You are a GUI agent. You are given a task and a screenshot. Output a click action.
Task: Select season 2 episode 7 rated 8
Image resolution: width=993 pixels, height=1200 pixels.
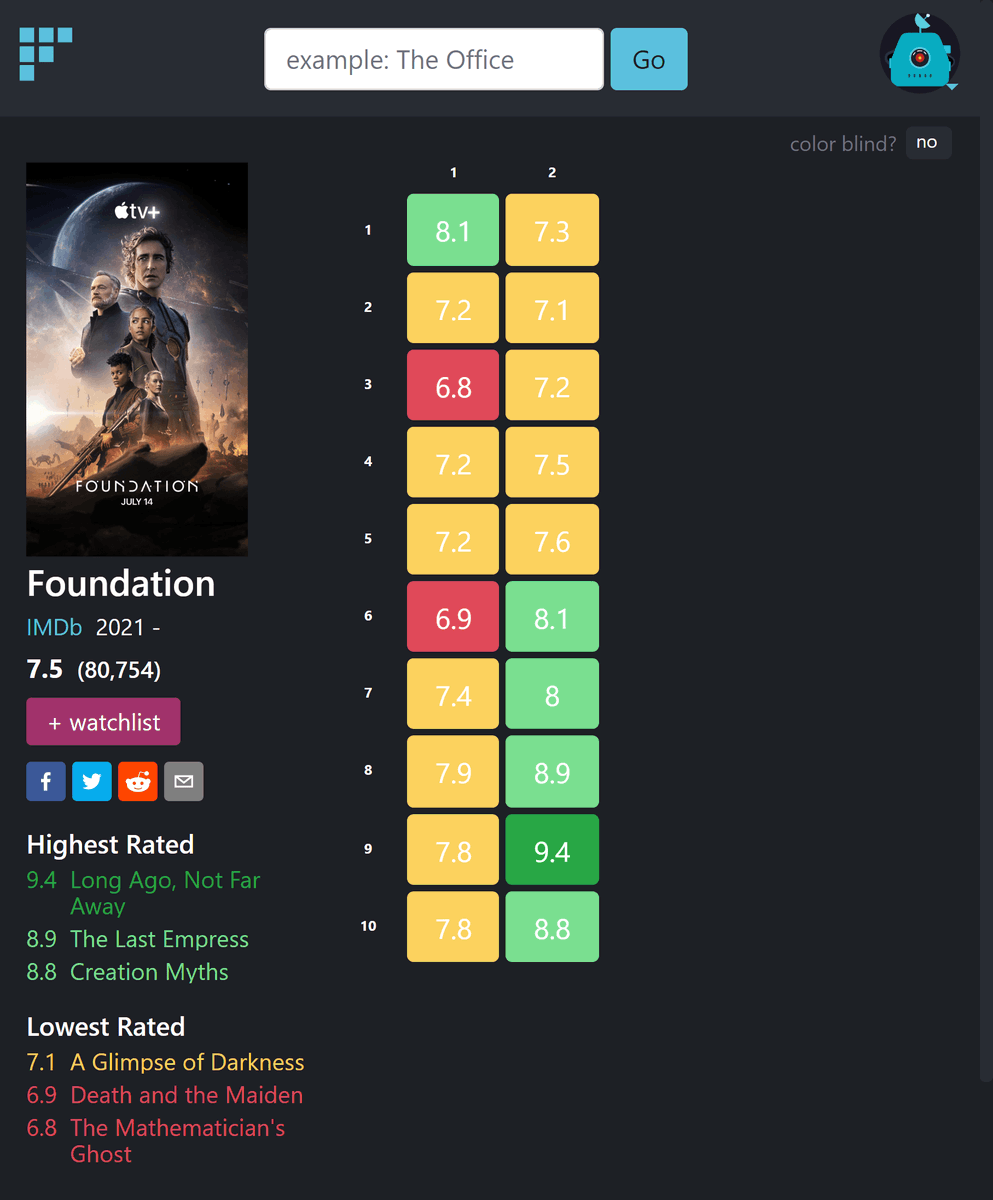552,693
